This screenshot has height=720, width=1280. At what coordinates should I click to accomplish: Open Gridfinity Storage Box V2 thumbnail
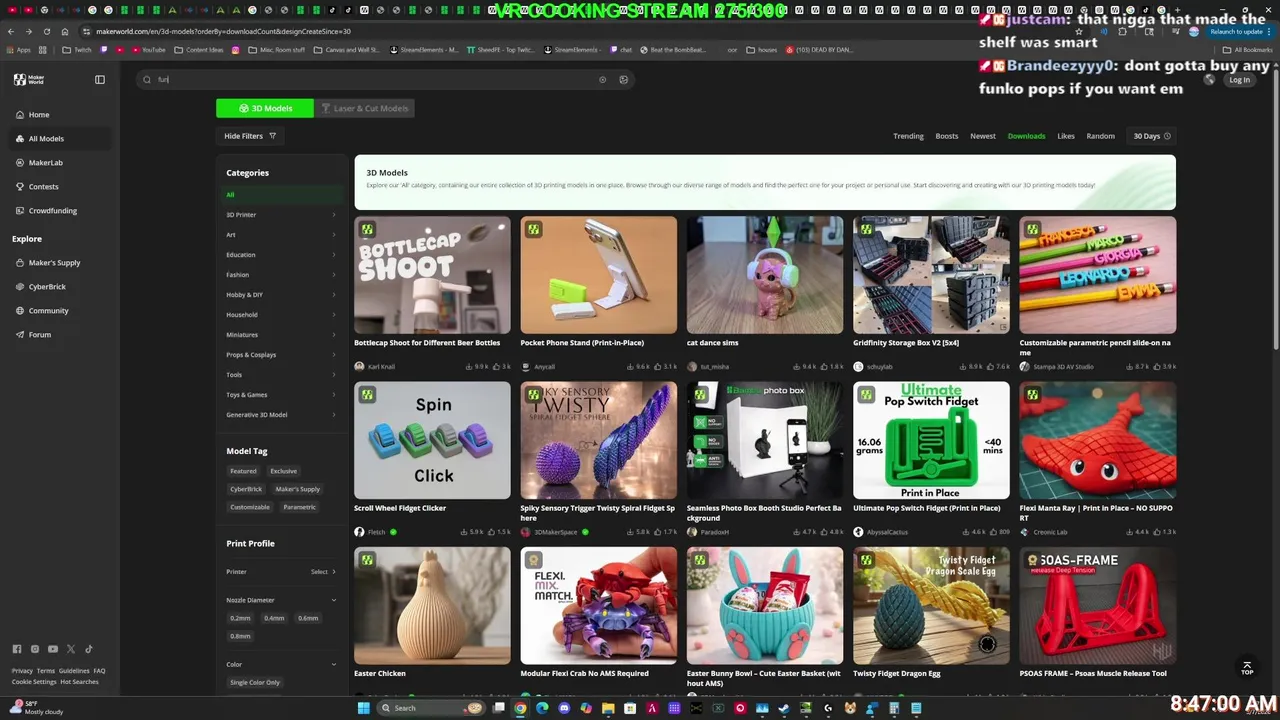(931, 275)
